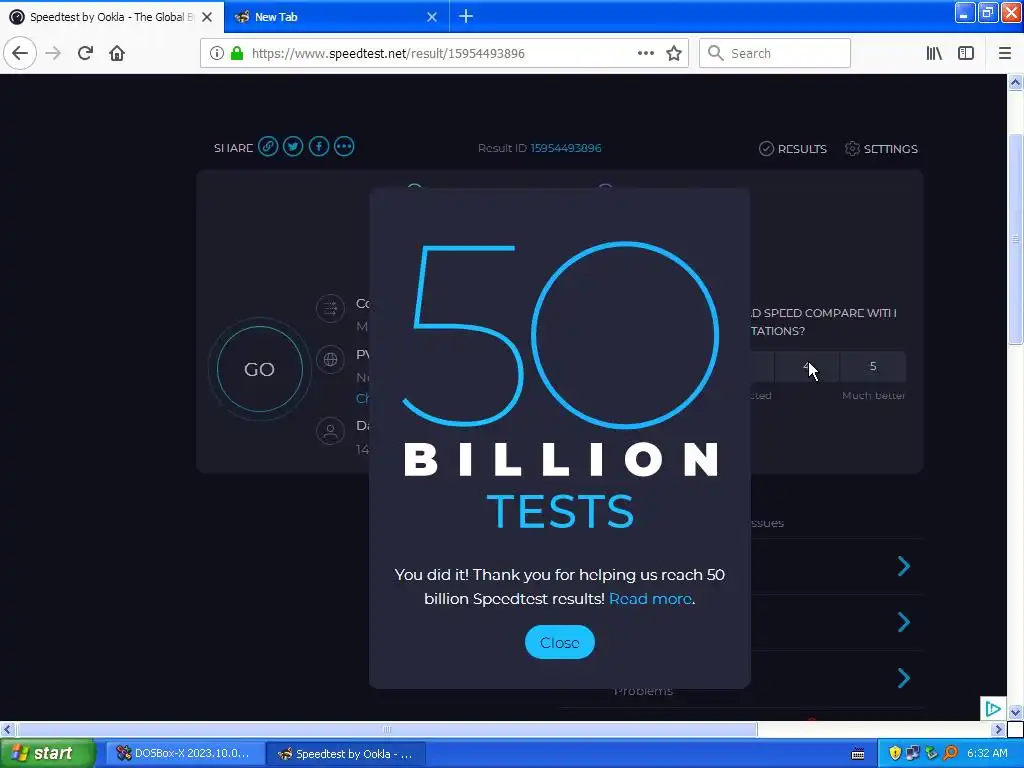View secure connection padlock details
Viewport: 1024px width, 768px height.
point(237,54)
